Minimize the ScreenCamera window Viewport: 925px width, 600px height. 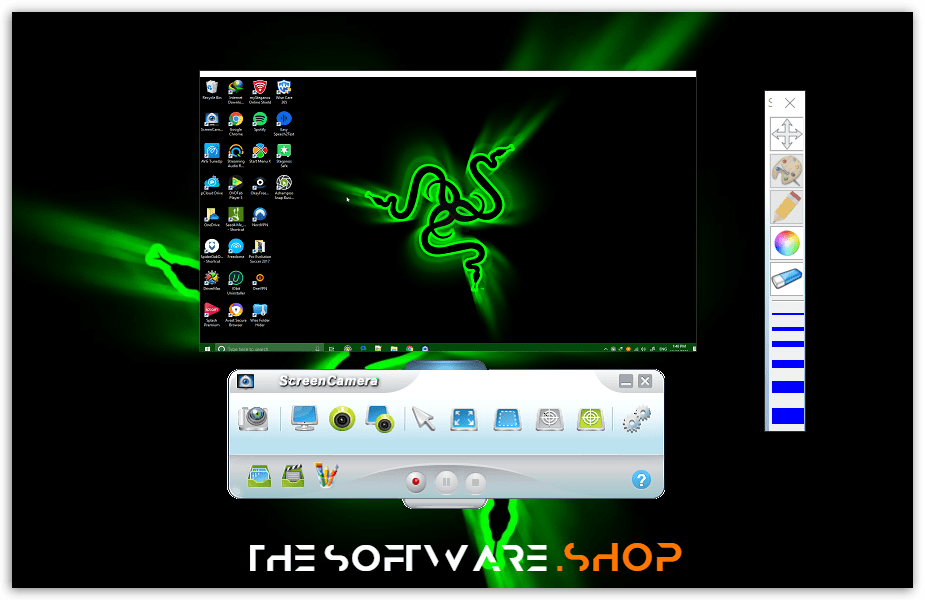626,381
